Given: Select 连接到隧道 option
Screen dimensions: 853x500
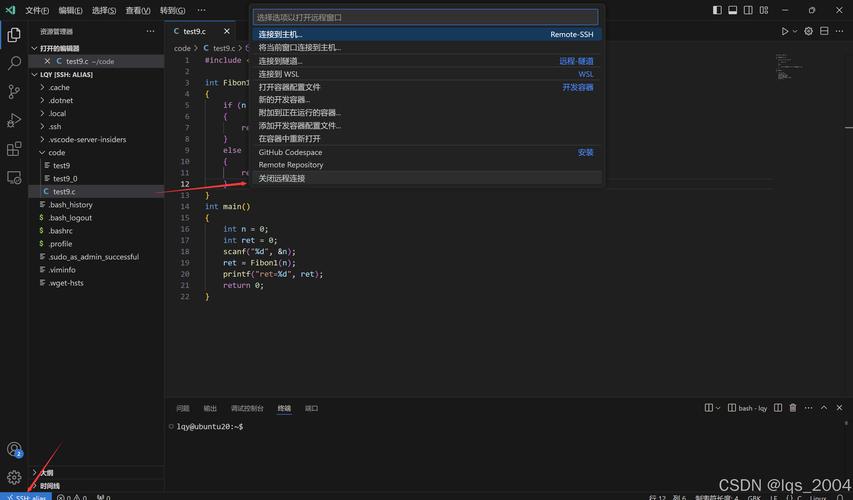Looking at the screenshot, I should point(426,61).
